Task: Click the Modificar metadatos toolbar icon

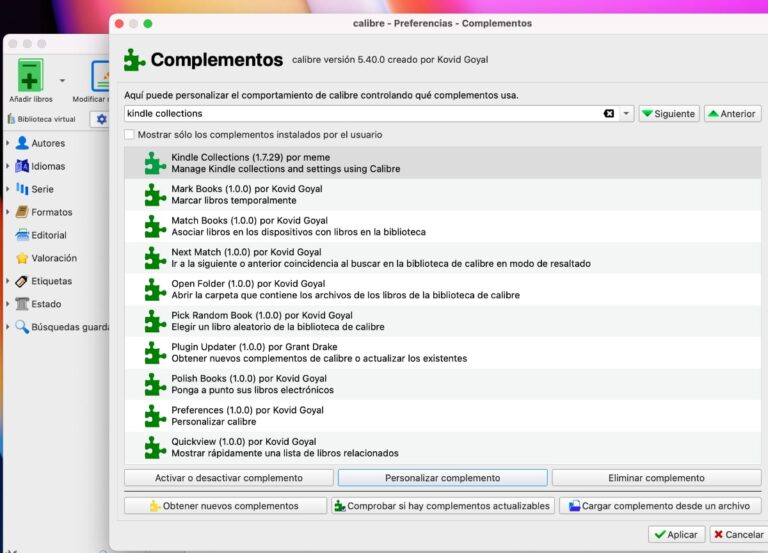Action: (x=100, y=75)
